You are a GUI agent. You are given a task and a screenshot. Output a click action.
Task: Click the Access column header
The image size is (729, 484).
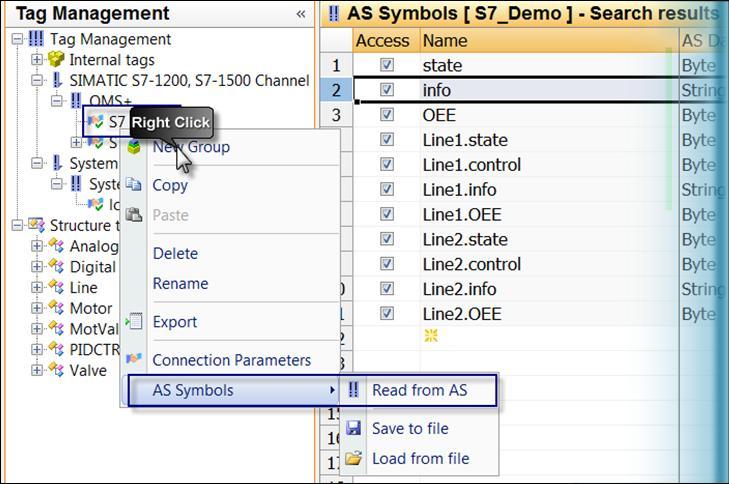386,40
